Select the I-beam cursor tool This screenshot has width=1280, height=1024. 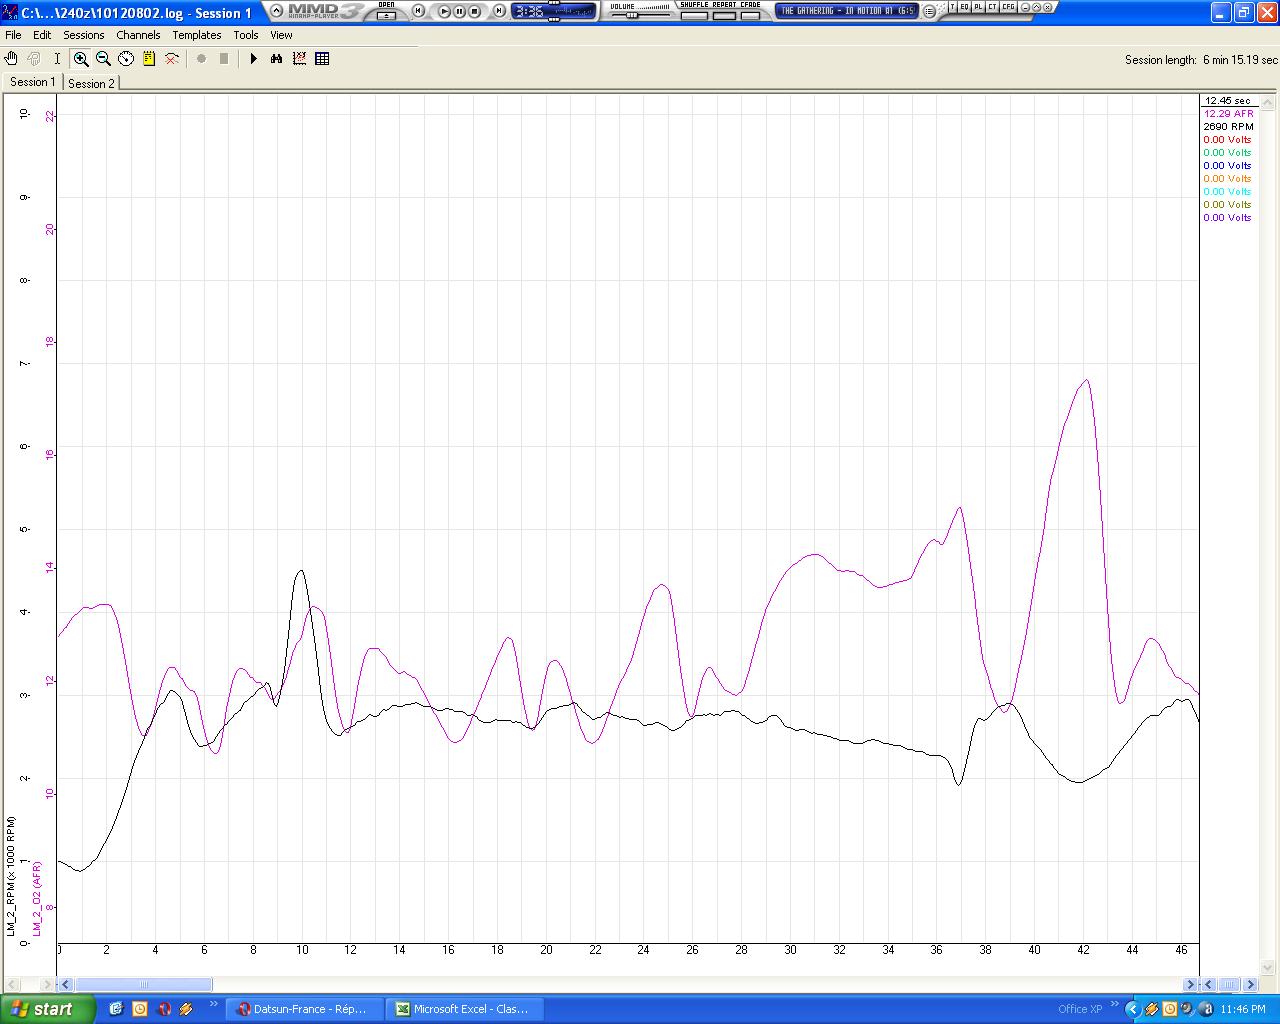(57, 59)
